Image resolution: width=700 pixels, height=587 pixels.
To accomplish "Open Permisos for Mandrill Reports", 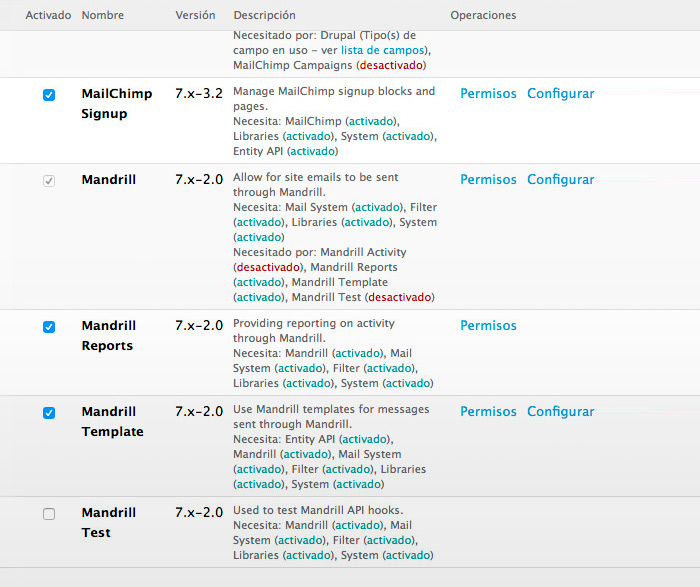I will 488,326.
